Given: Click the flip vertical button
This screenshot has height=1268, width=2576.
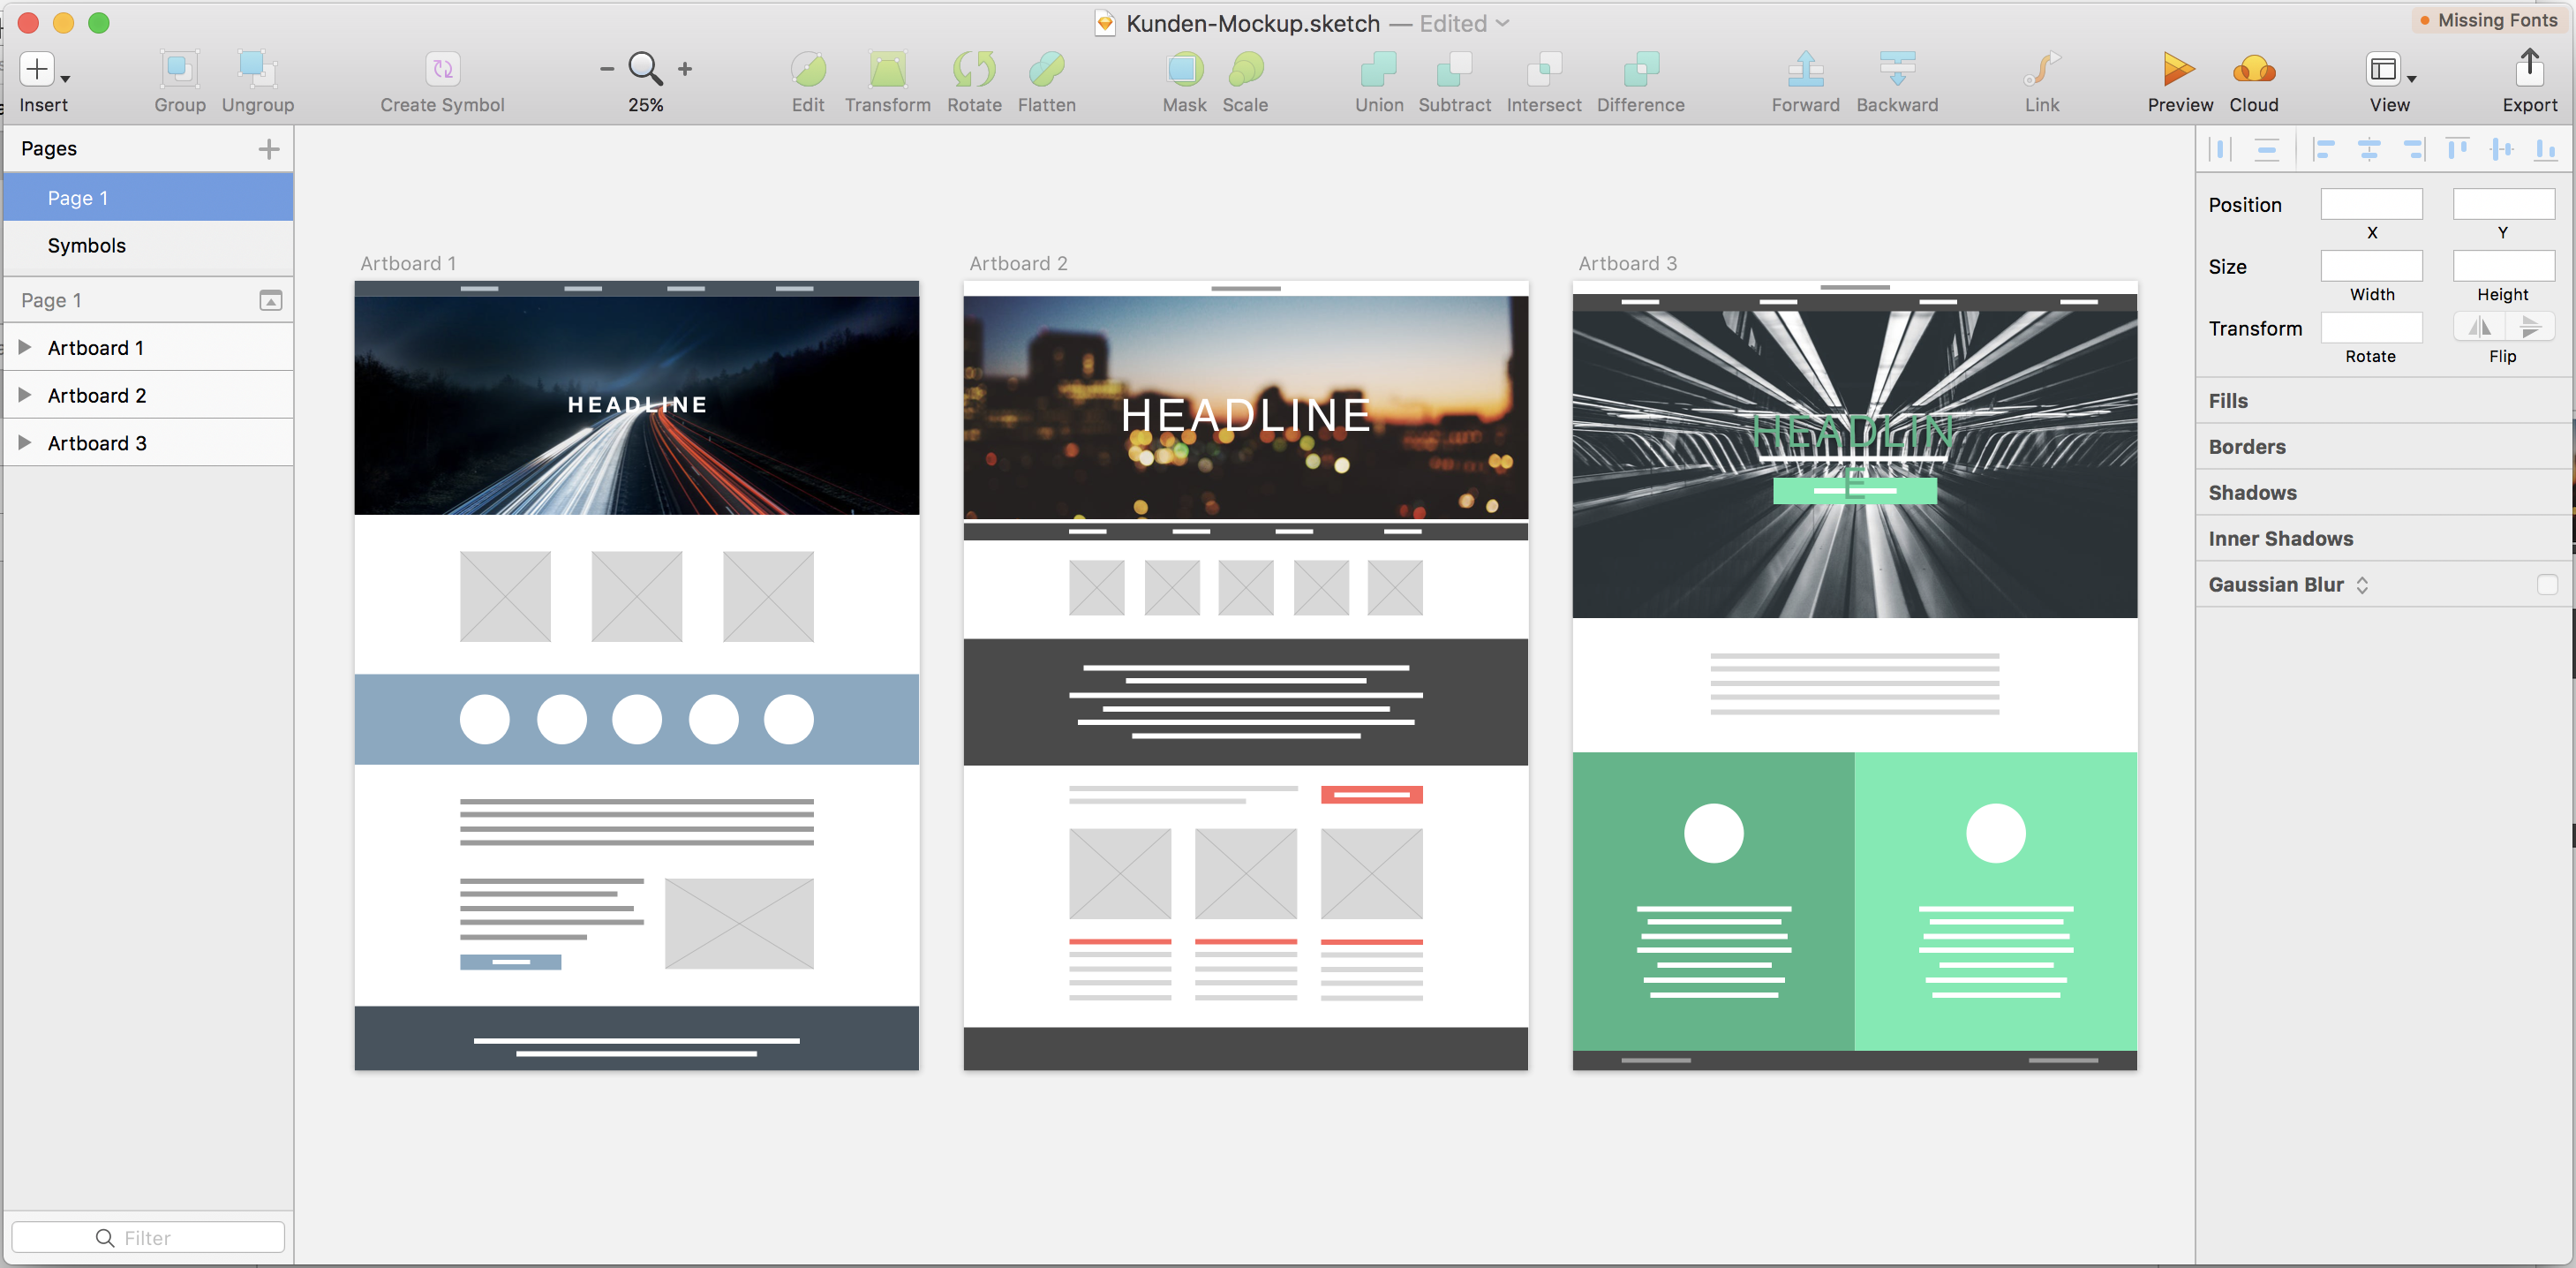Looking at the screenshot, I should click(x=2529, y=327).
